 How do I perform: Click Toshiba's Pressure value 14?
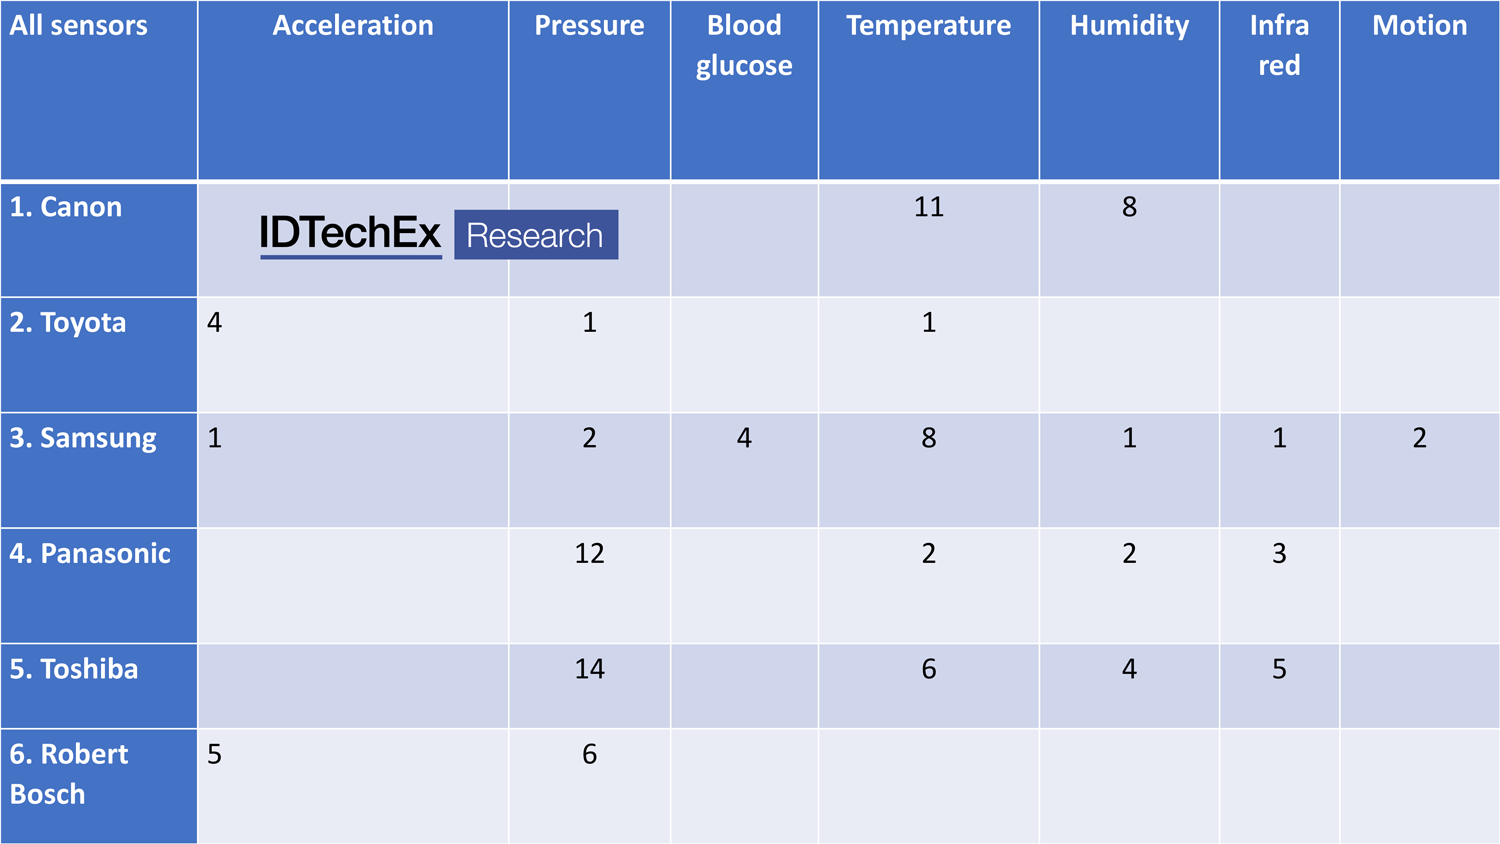(x=589, y=669)
